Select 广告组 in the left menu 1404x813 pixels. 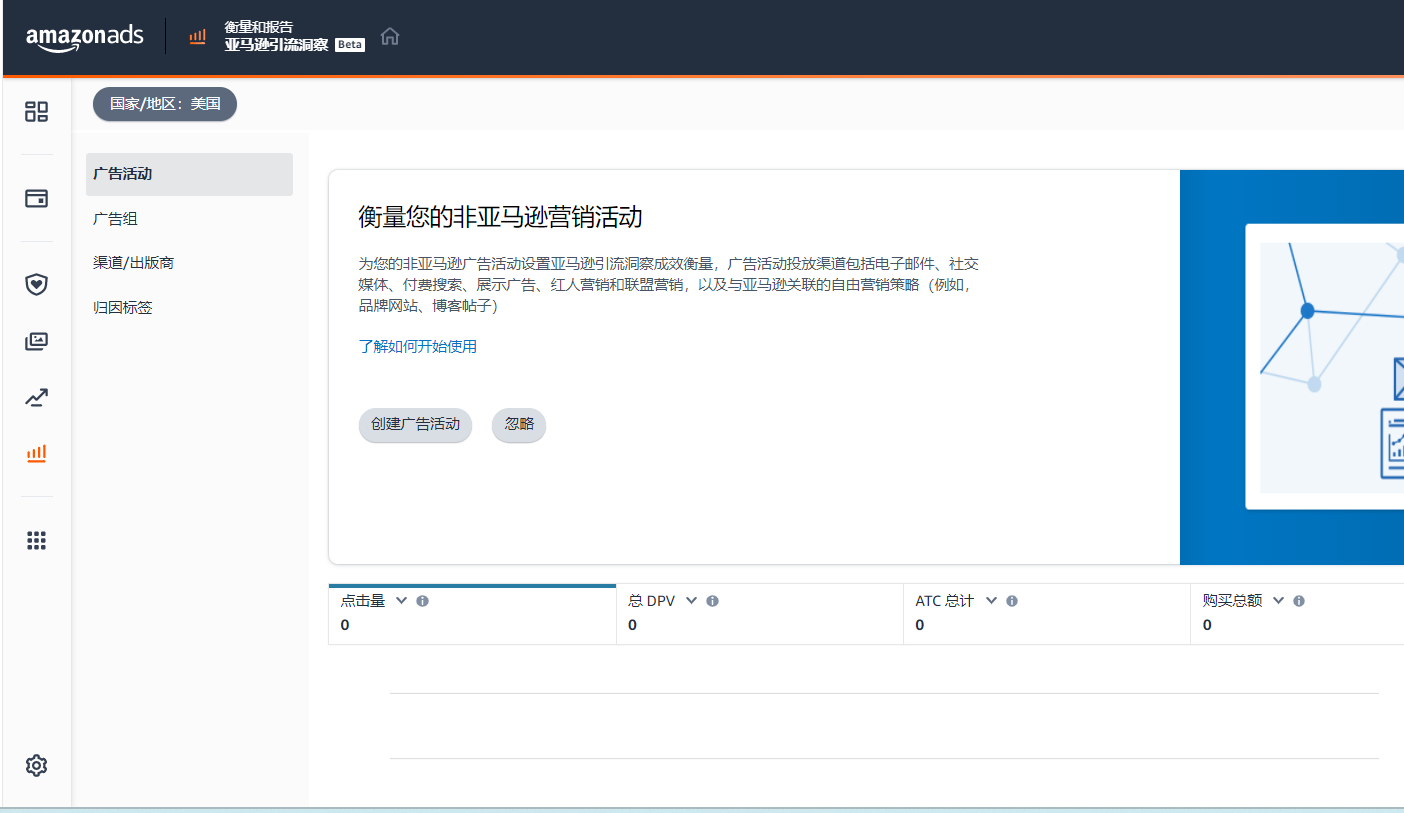(115, 219)
